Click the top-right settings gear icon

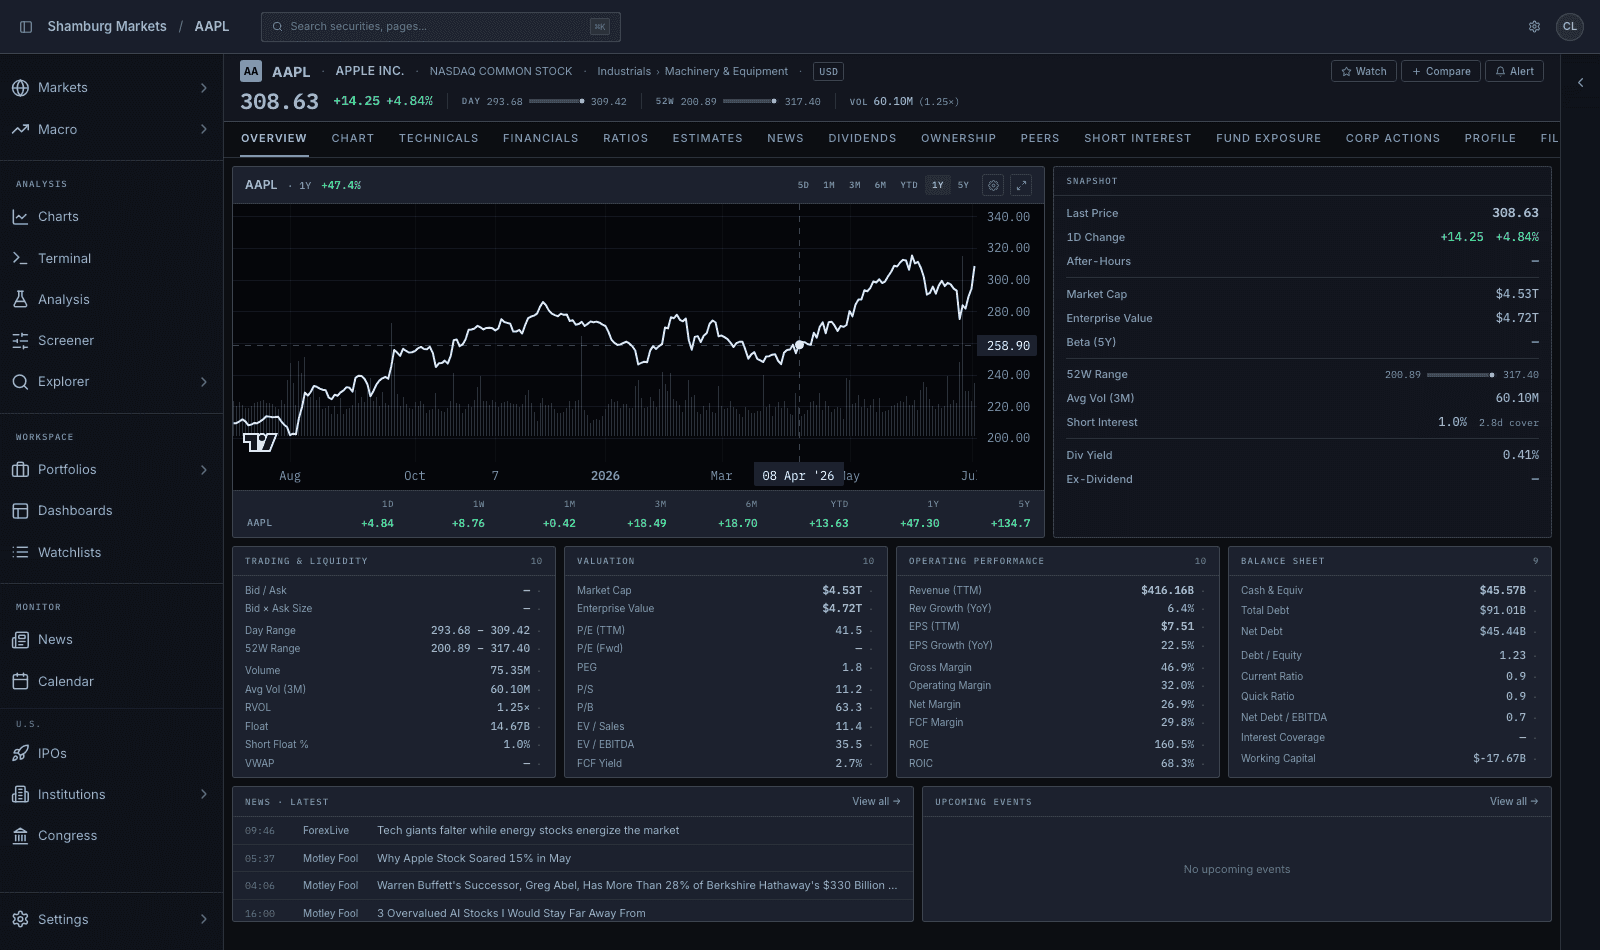pos(1534,27)
